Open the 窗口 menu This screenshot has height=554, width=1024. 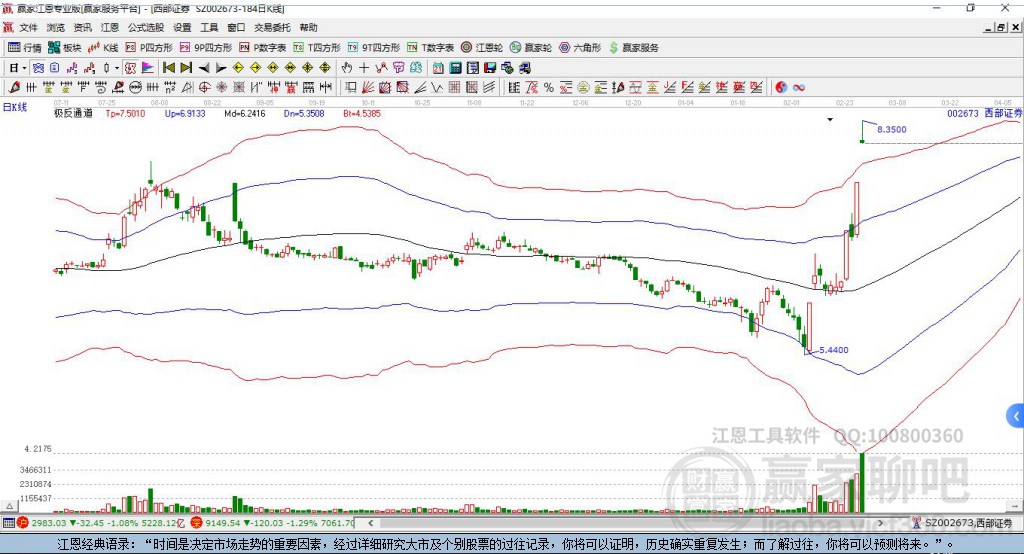(x=236, y=27)
